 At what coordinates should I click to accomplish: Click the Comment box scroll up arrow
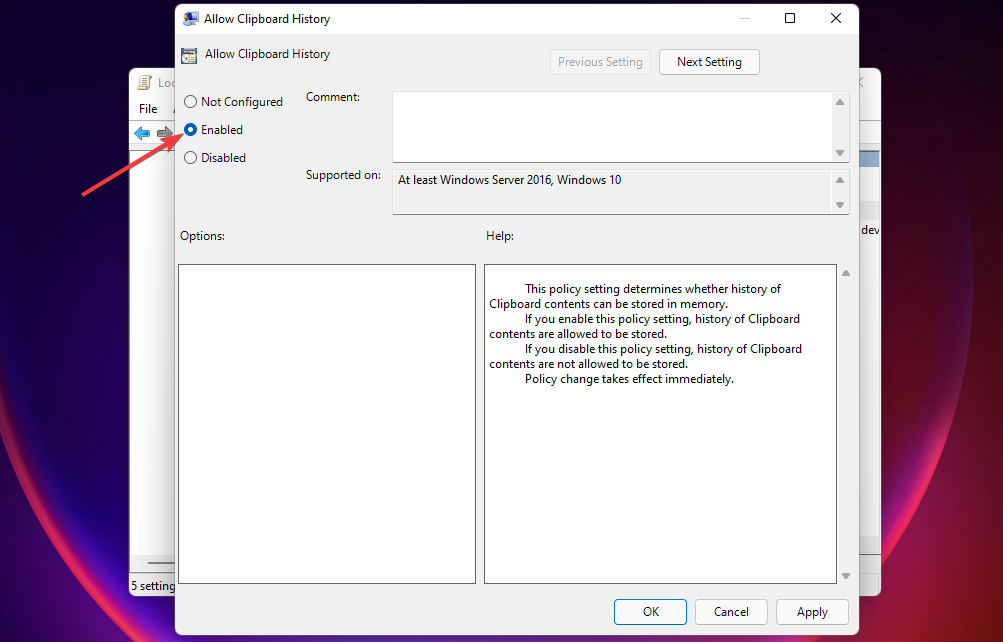tap(840, 100)
